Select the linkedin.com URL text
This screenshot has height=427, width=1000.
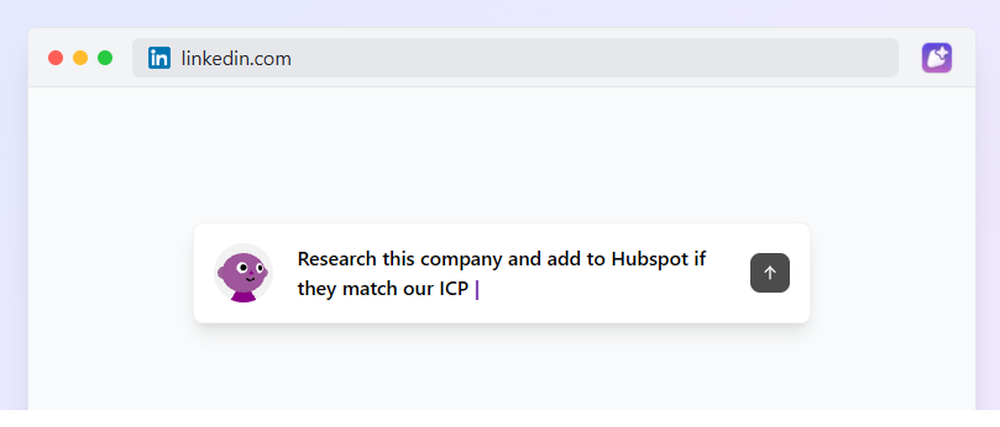(x=236, y=59)
